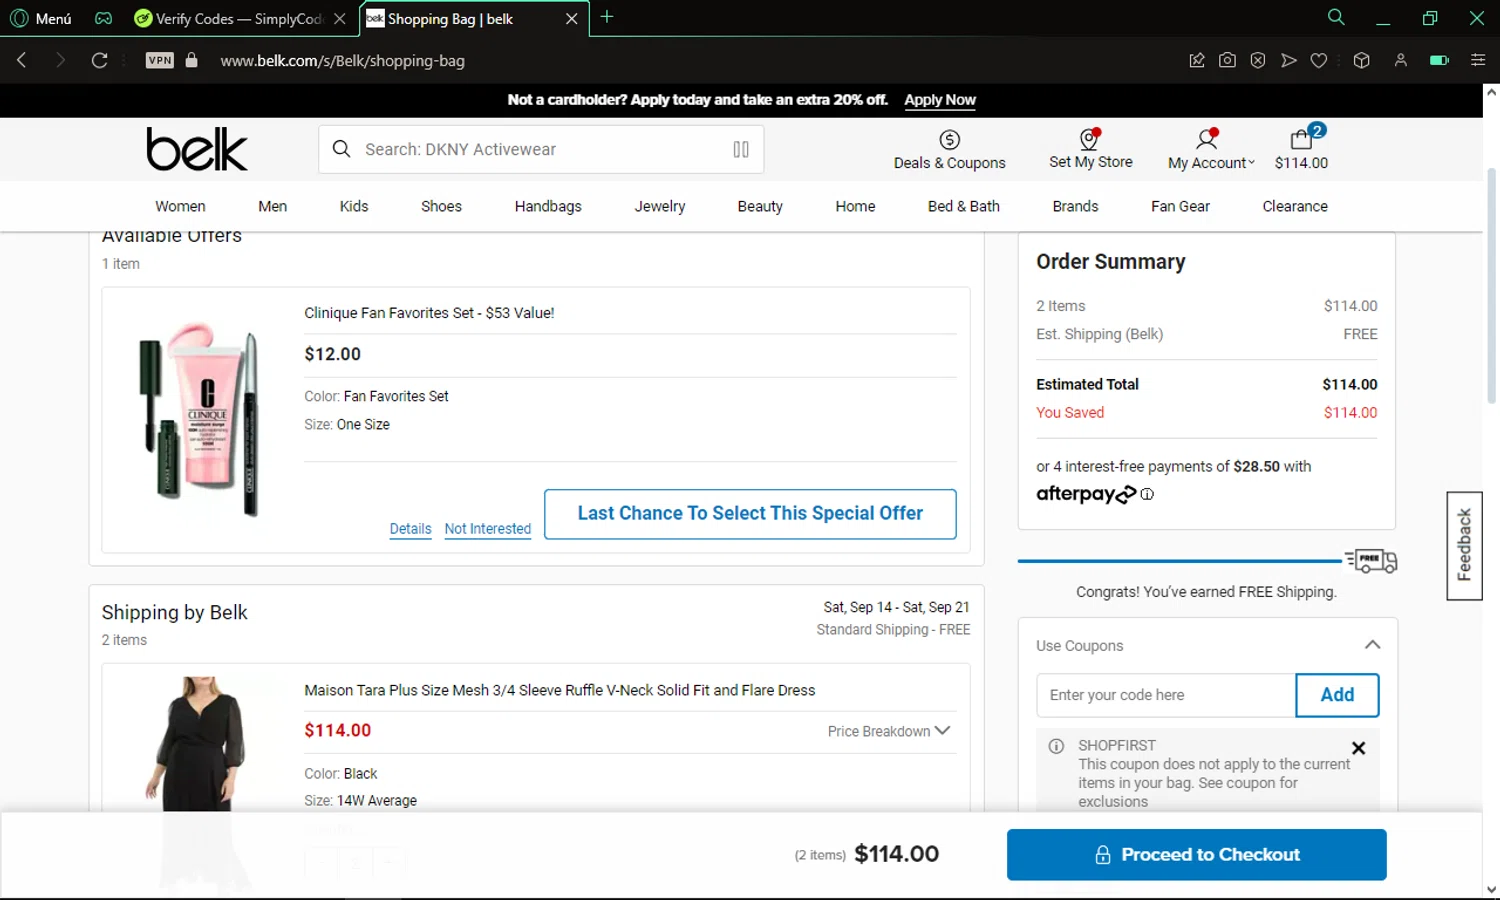Image resolution: width=1500 pixels, height=900 pixels.
Task: Open the Opera Menu button
Action: 41,18
